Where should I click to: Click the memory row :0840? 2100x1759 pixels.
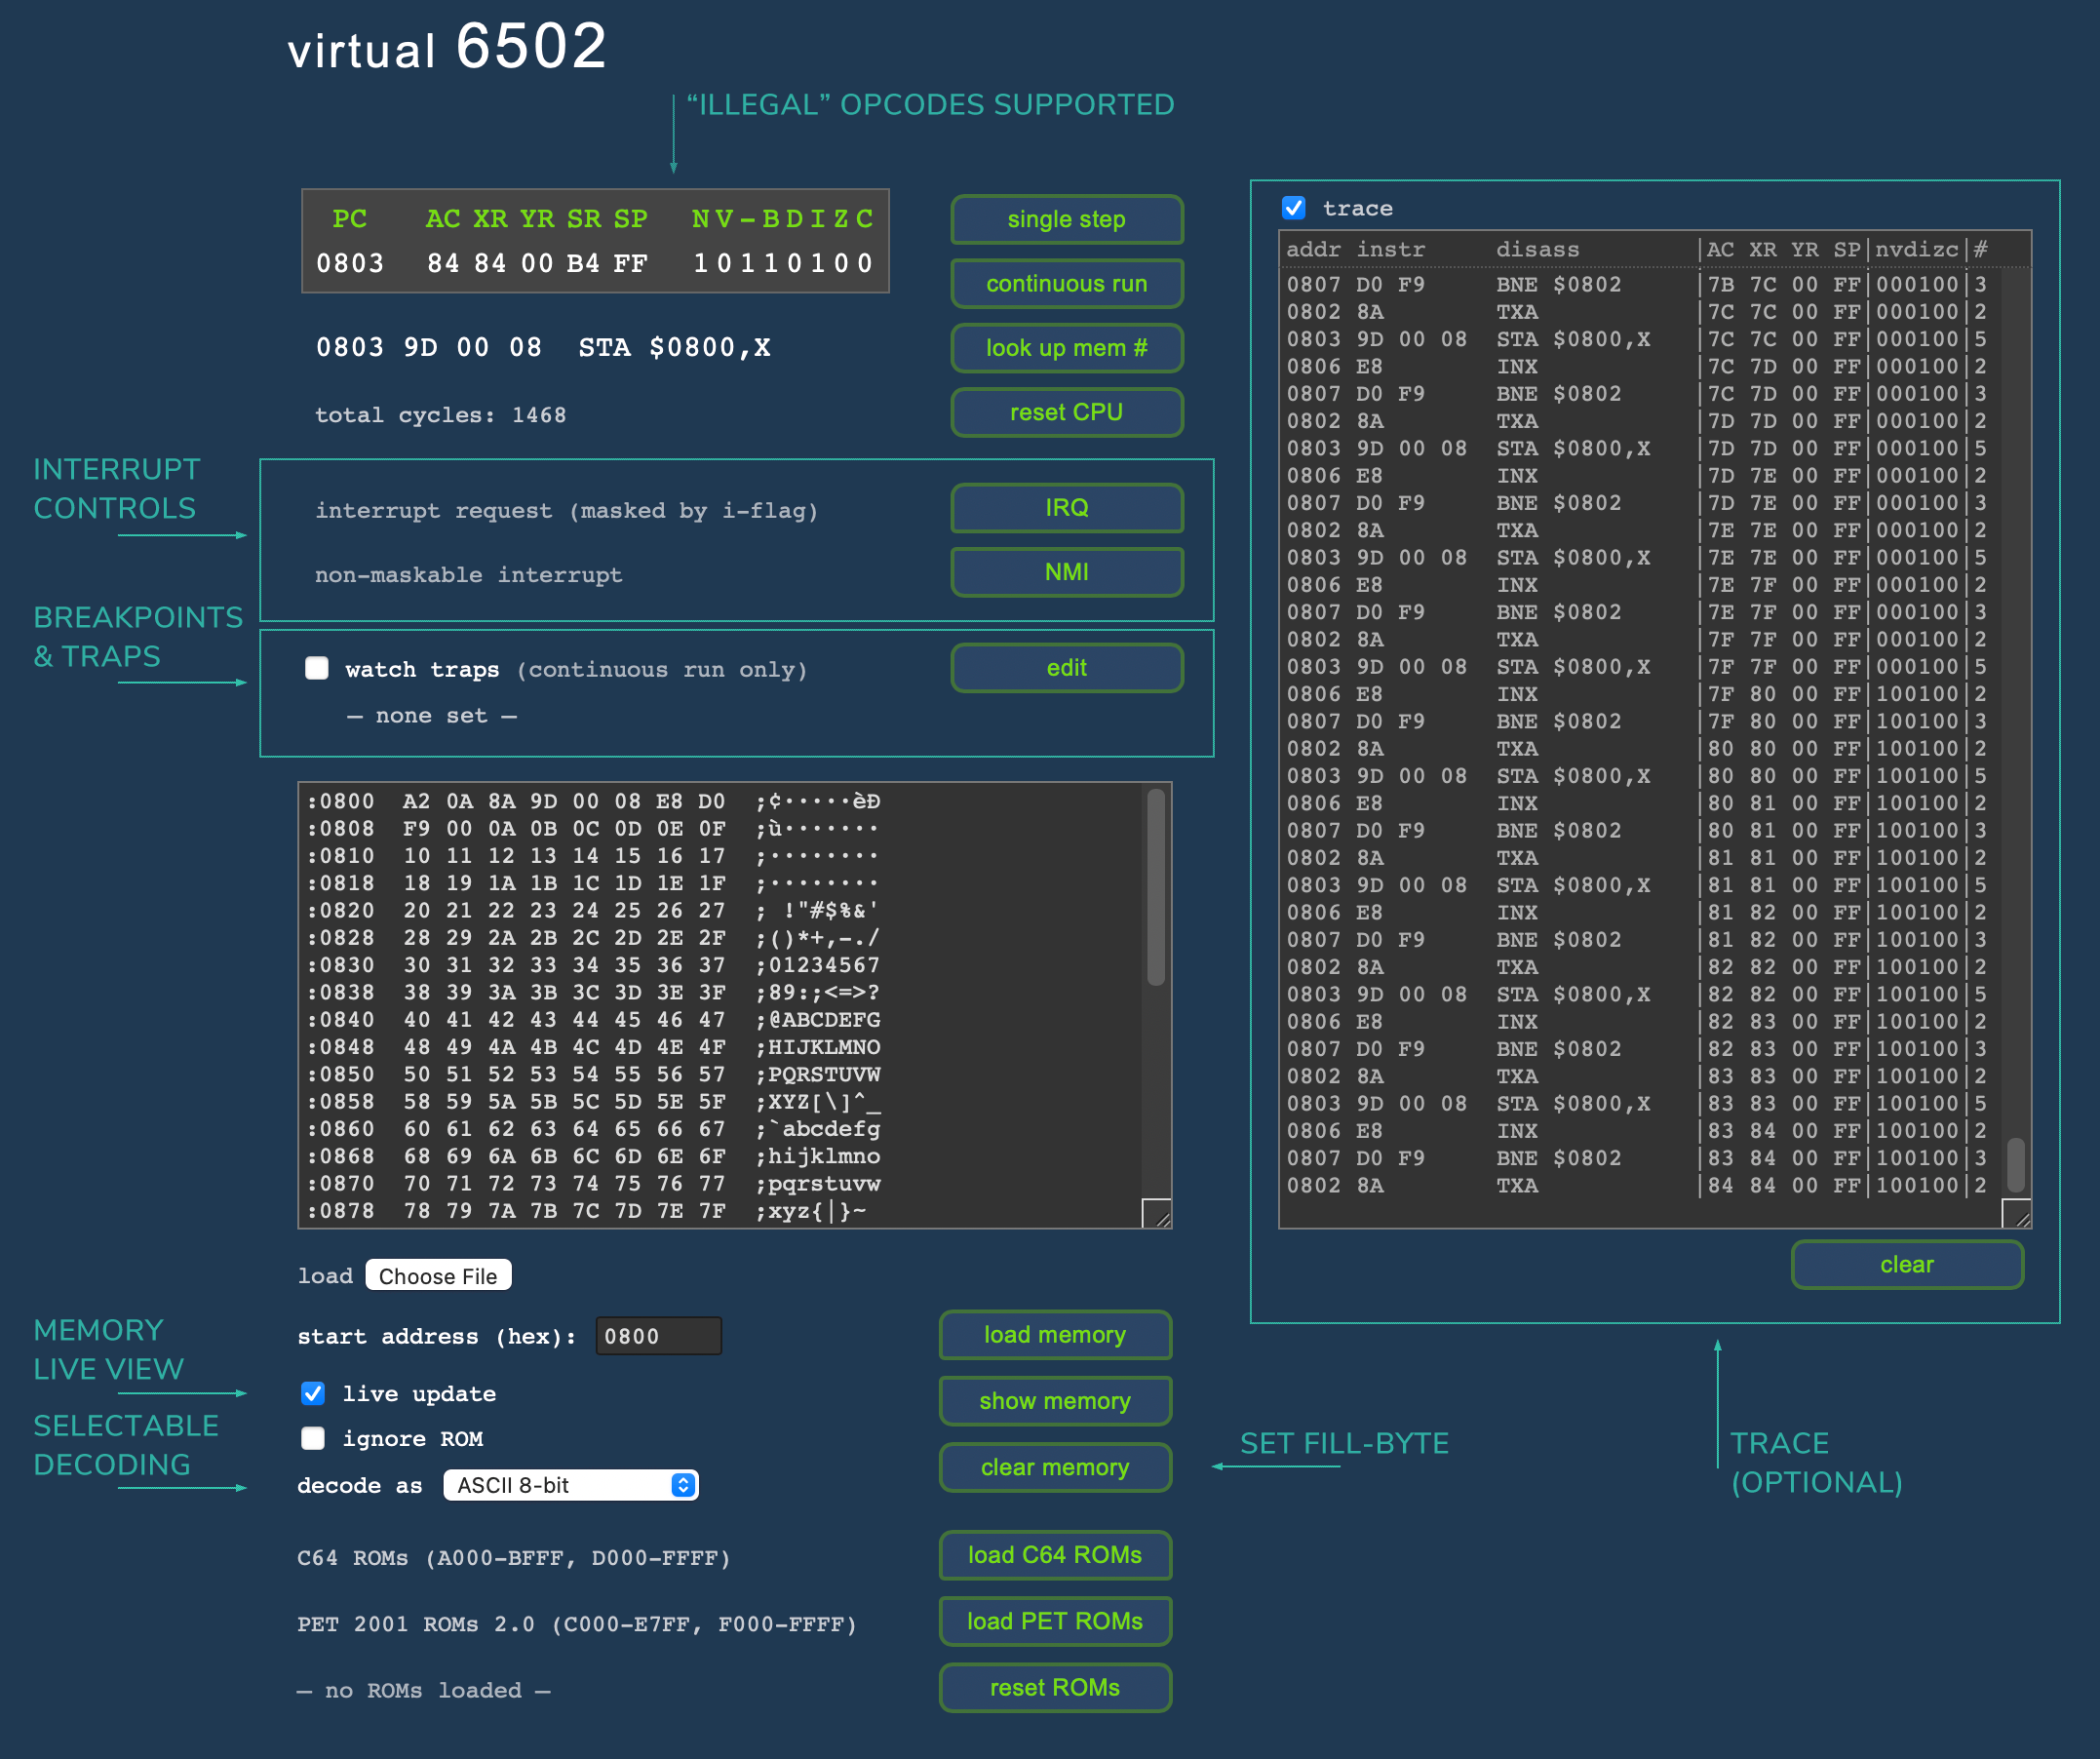594,1020
